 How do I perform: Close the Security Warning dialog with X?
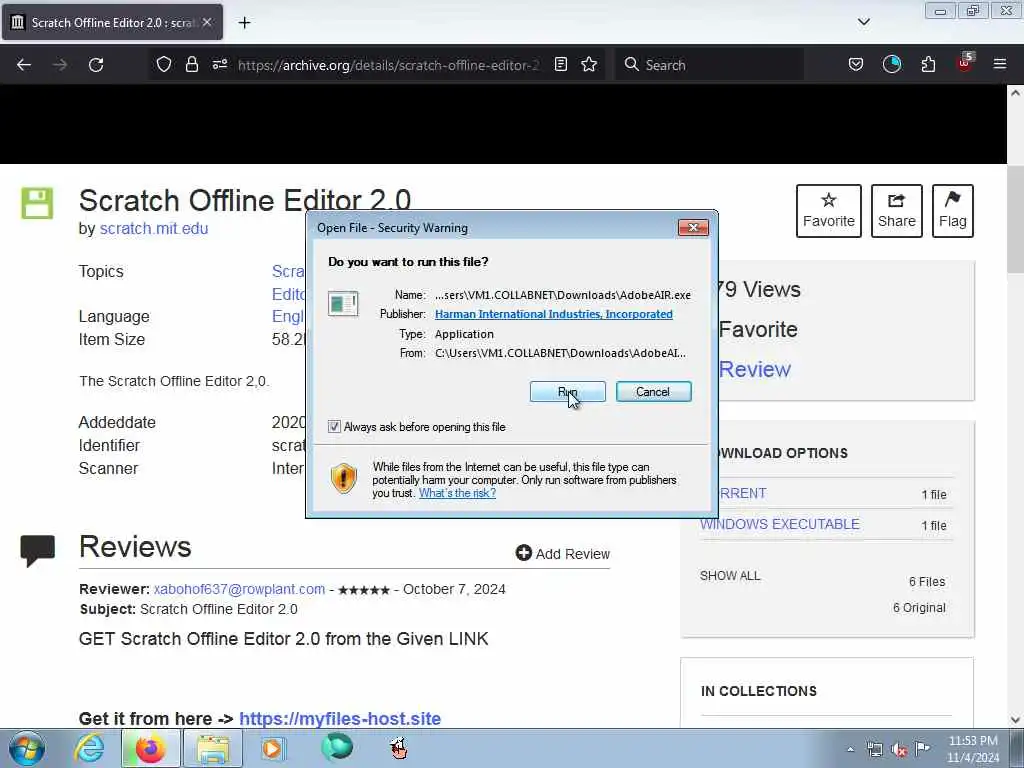click(x=694, y=227)
